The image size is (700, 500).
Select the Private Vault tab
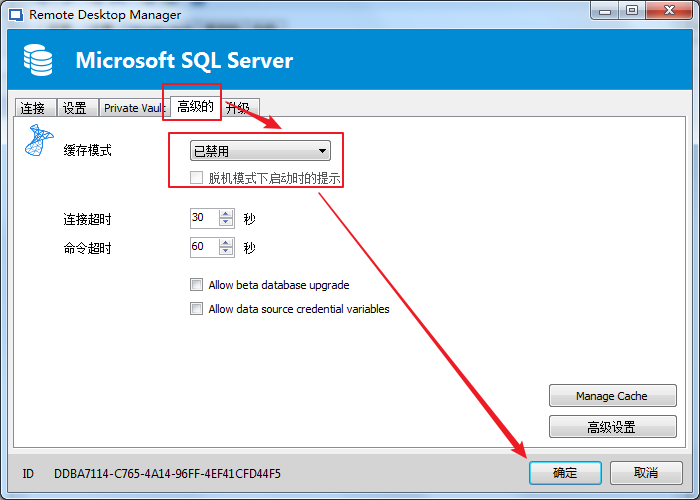coord(134,108)
